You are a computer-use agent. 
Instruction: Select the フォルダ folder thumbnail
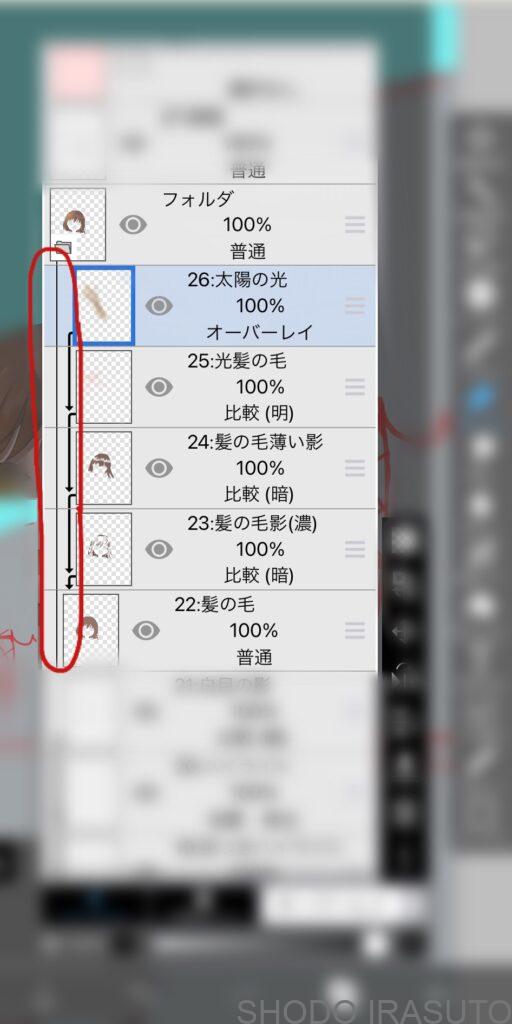(x=78, y=225)
